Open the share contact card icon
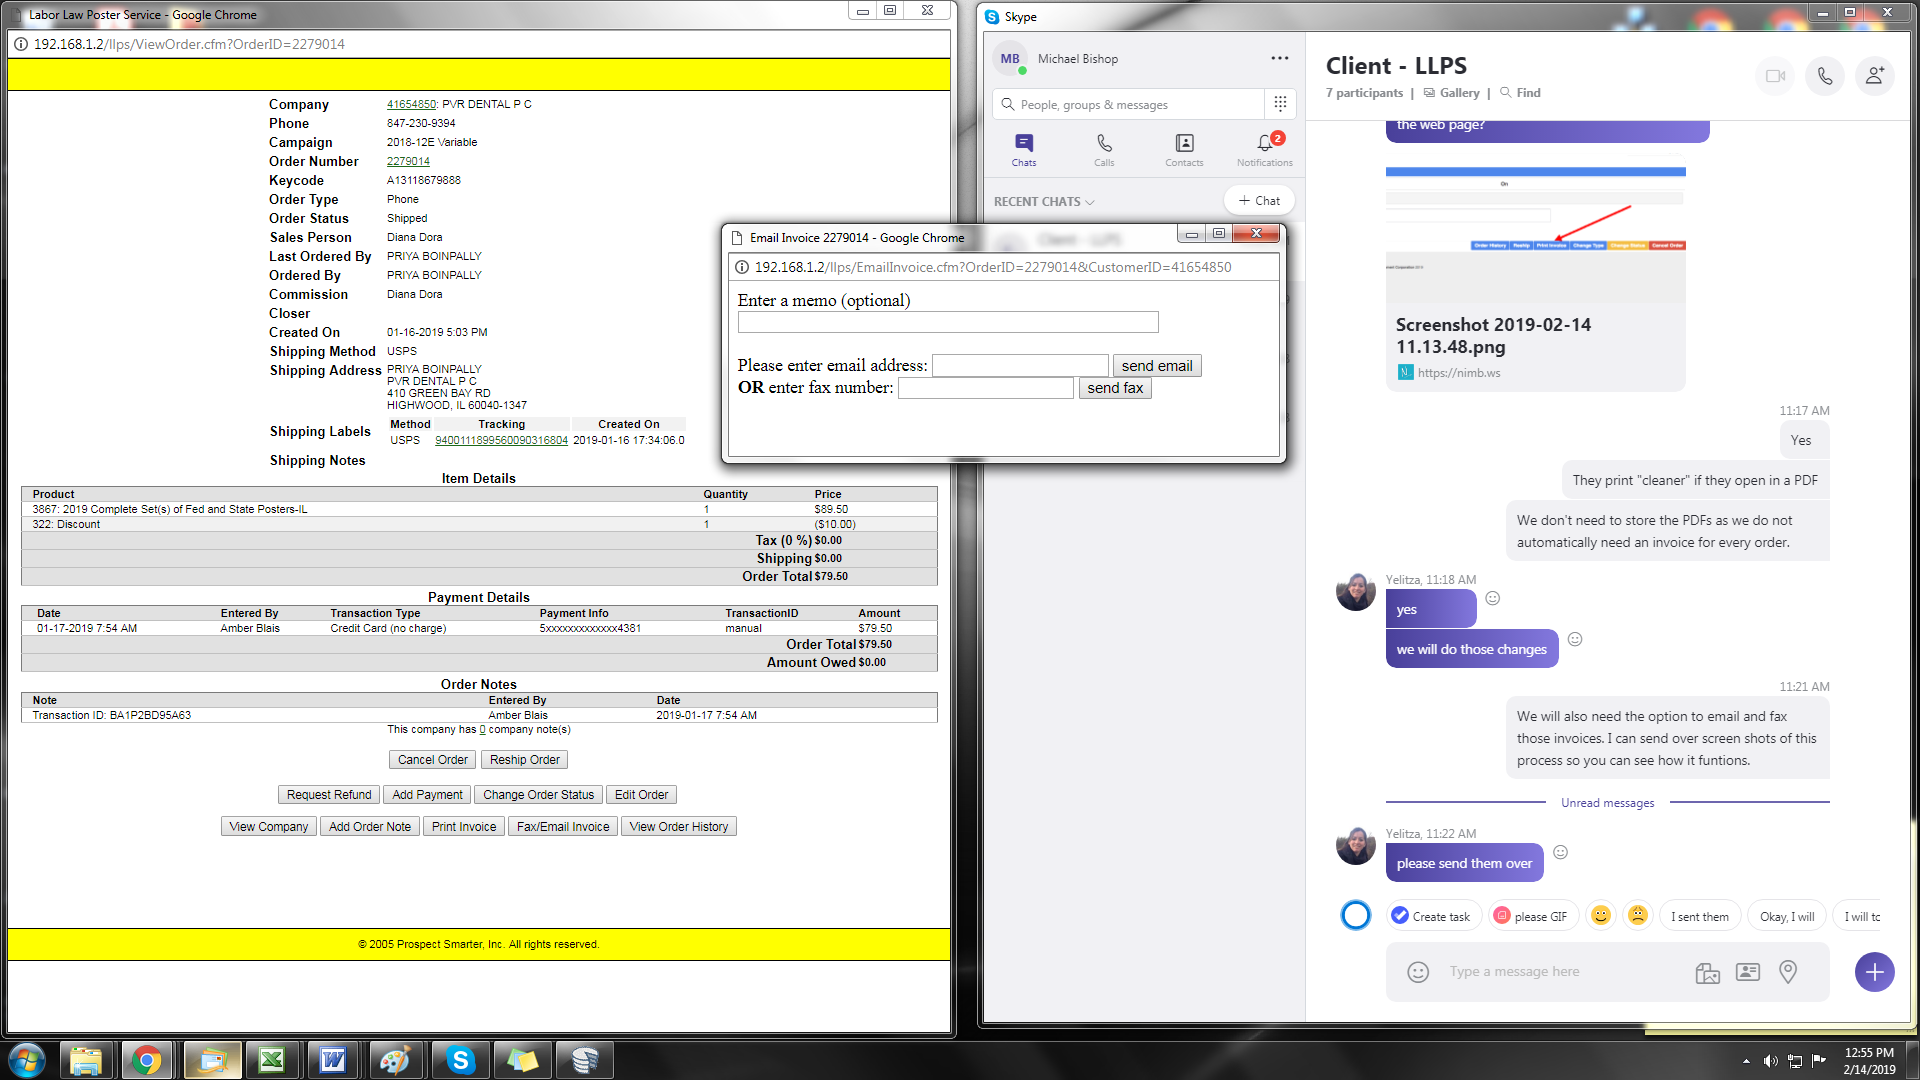Screen dimensions: 1920x1080 1748,972
